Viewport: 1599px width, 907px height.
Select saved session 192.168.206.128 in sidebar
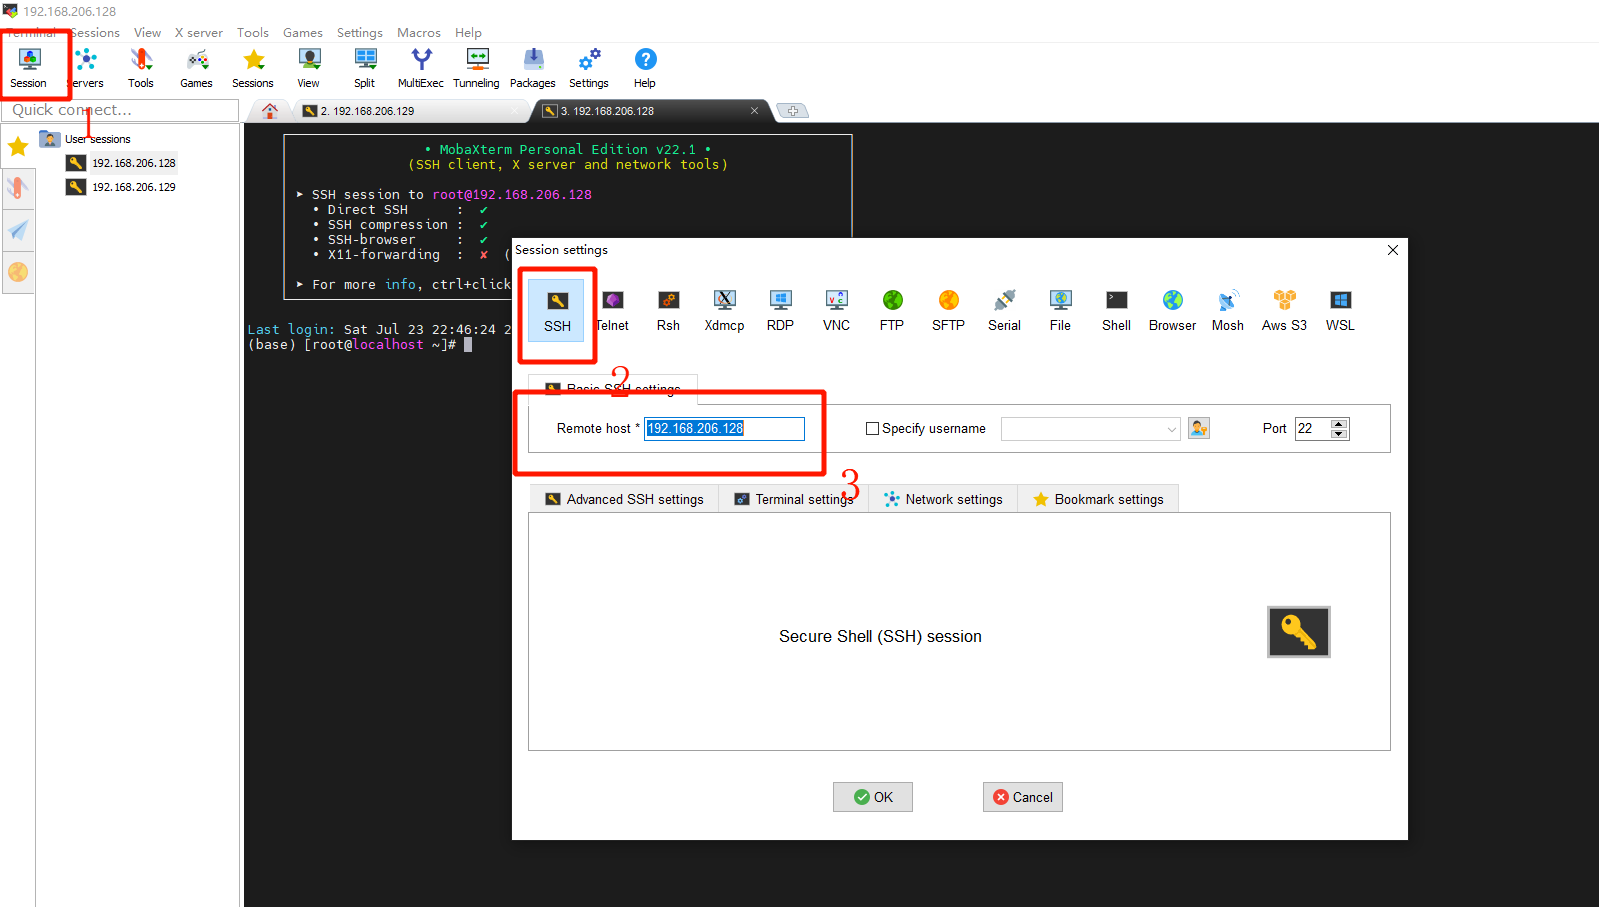pyautogui.click(x=122, y=163)
